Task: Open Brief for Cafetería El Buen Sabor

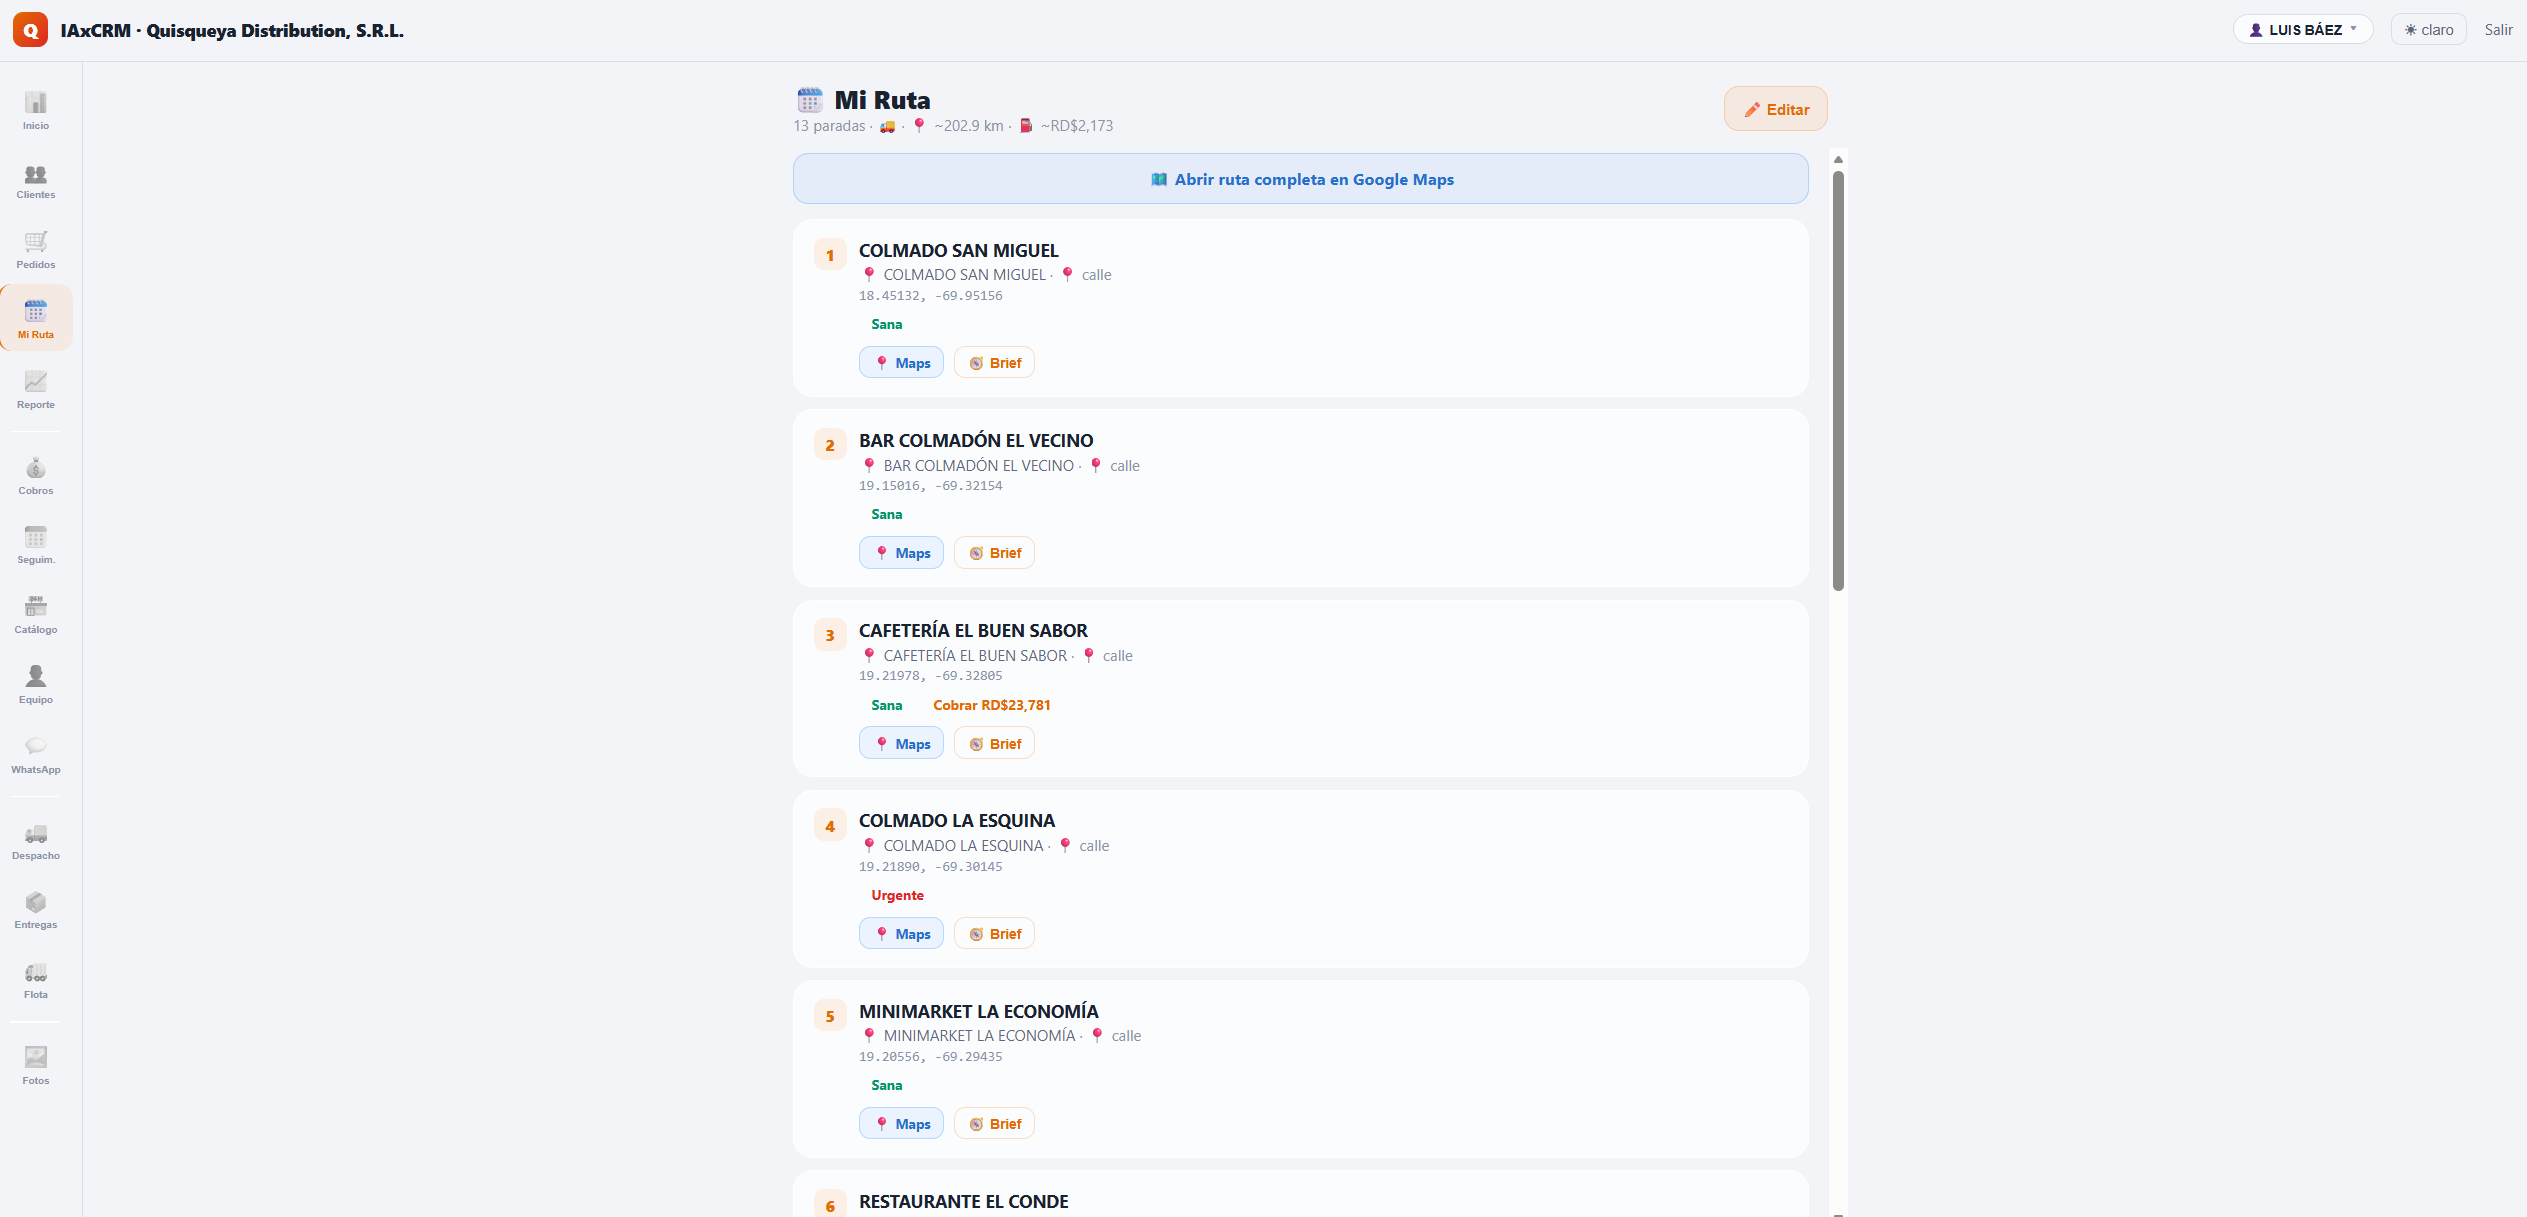Action: (994, 744)
